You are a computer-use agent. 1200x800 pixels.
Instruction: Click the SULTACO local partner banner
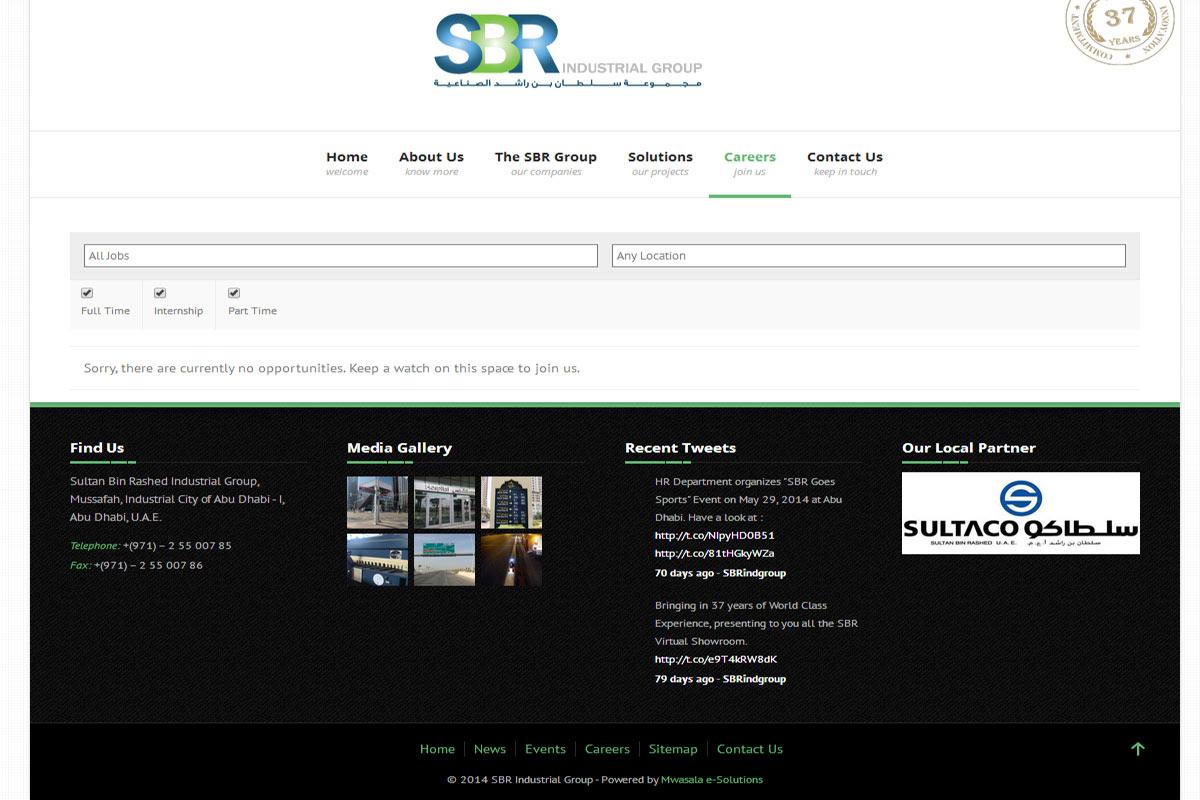pos(1021,513)
